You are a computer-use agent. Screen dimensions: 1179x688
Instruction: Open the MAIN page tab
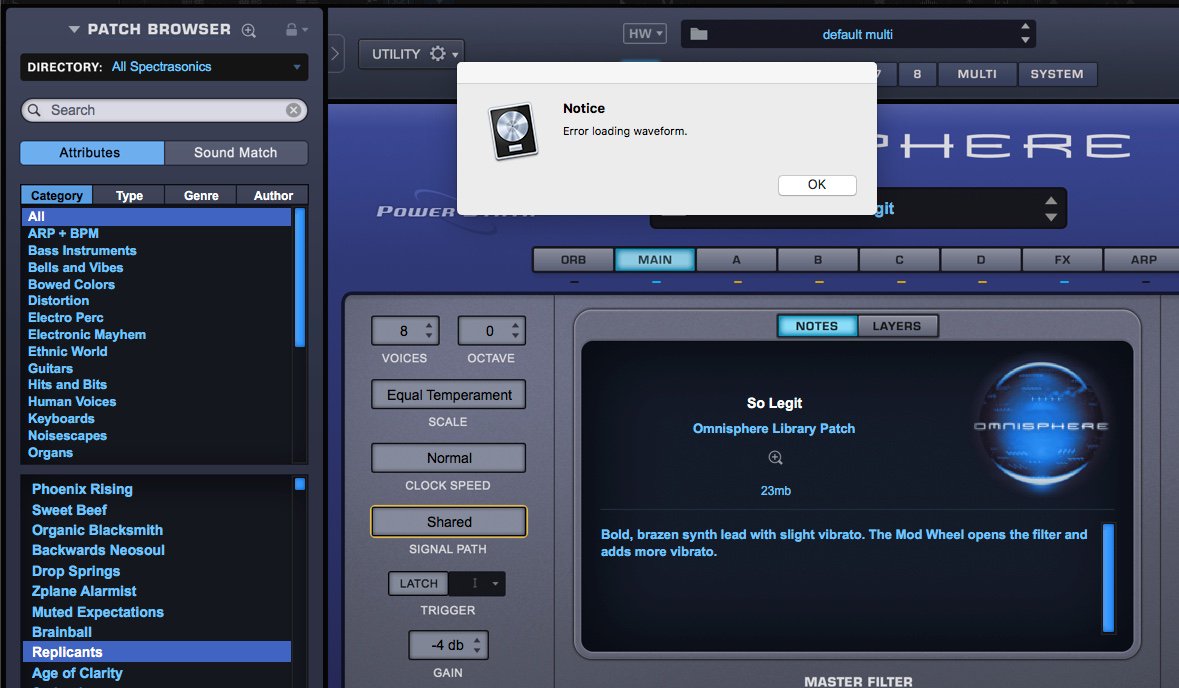(x=655, y=259)
